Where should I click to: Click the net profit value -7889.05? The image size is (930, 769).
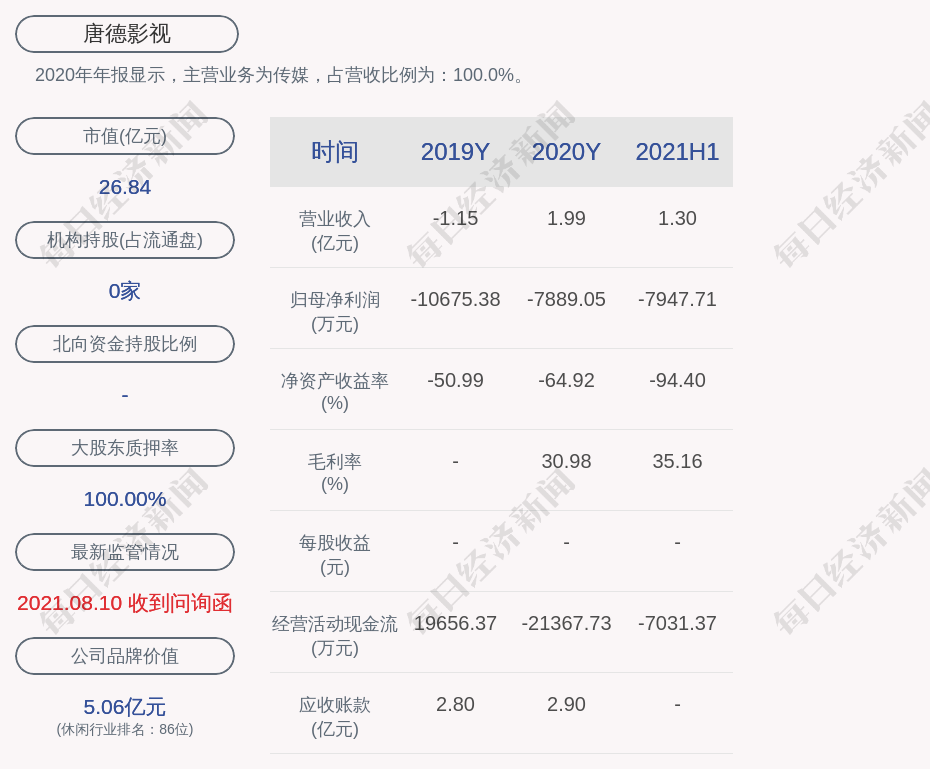566,299
